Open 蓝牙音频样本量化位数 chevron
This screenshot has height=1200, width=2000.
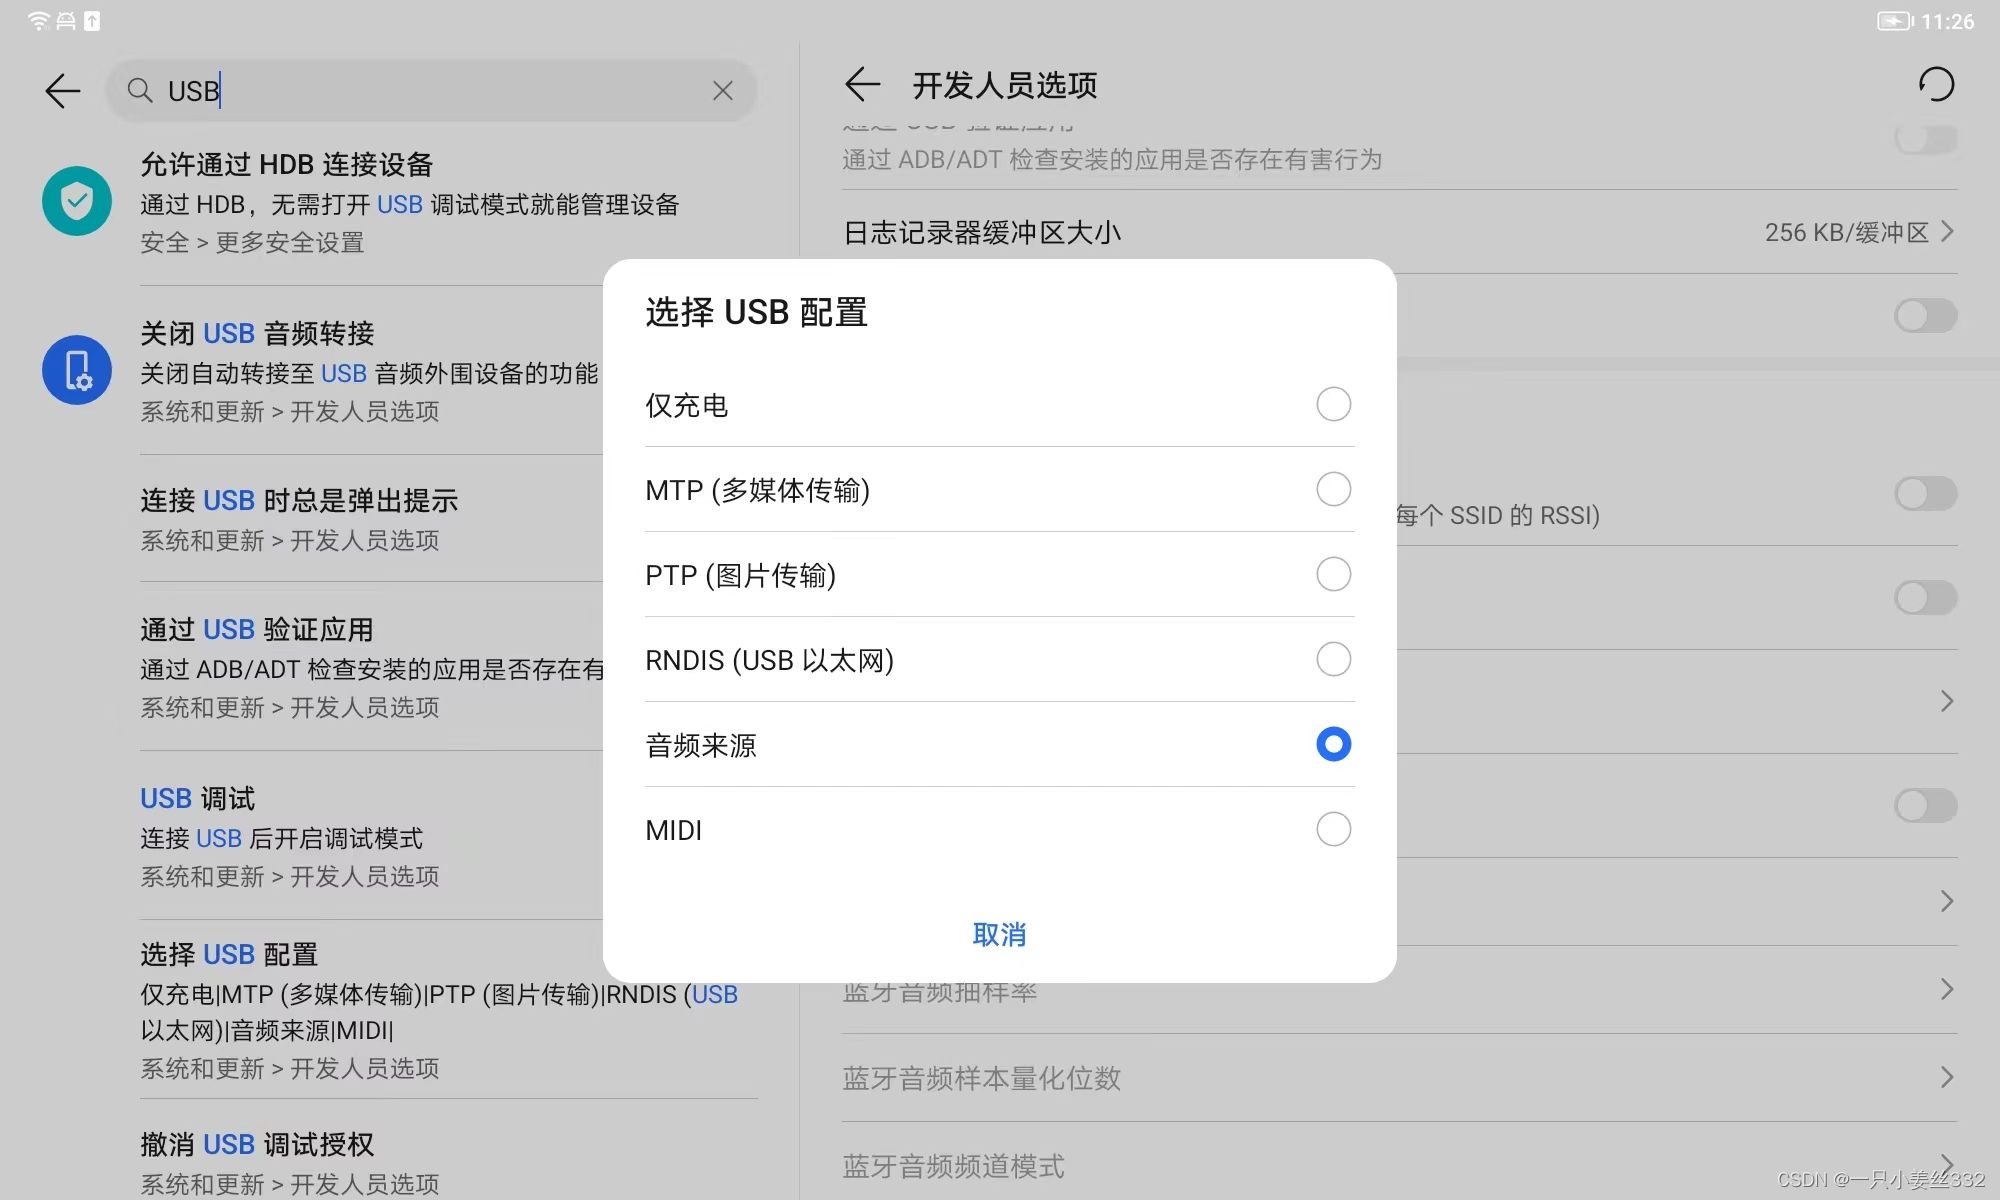(x=1946, y=1078)
